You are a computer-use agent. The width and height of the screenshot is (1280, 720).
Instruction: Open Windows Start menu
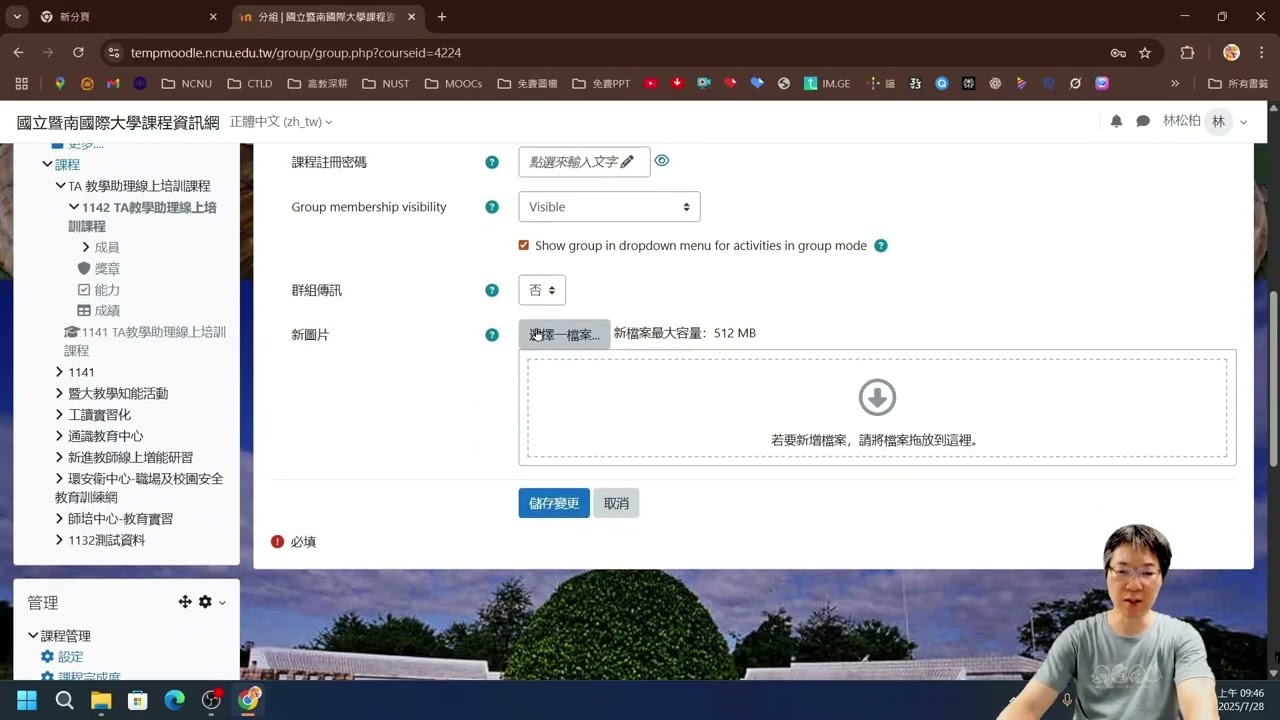pos(27,700)
